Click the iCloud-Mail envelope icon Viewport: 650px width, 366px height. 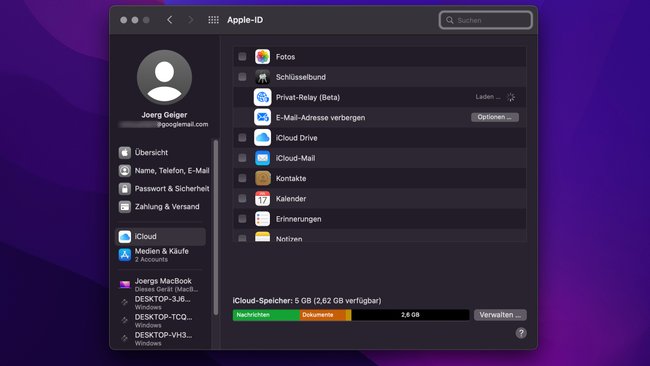coord(262,158)
